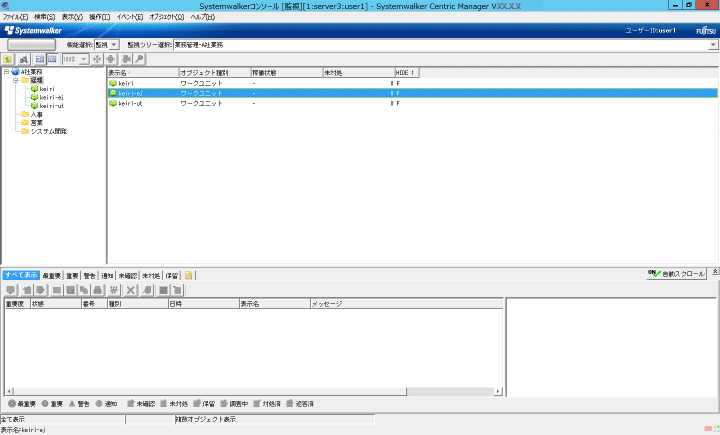Open the 操作(T) menu
The width and height of the screenshot is (720, 435).
(x=100, y=17)
